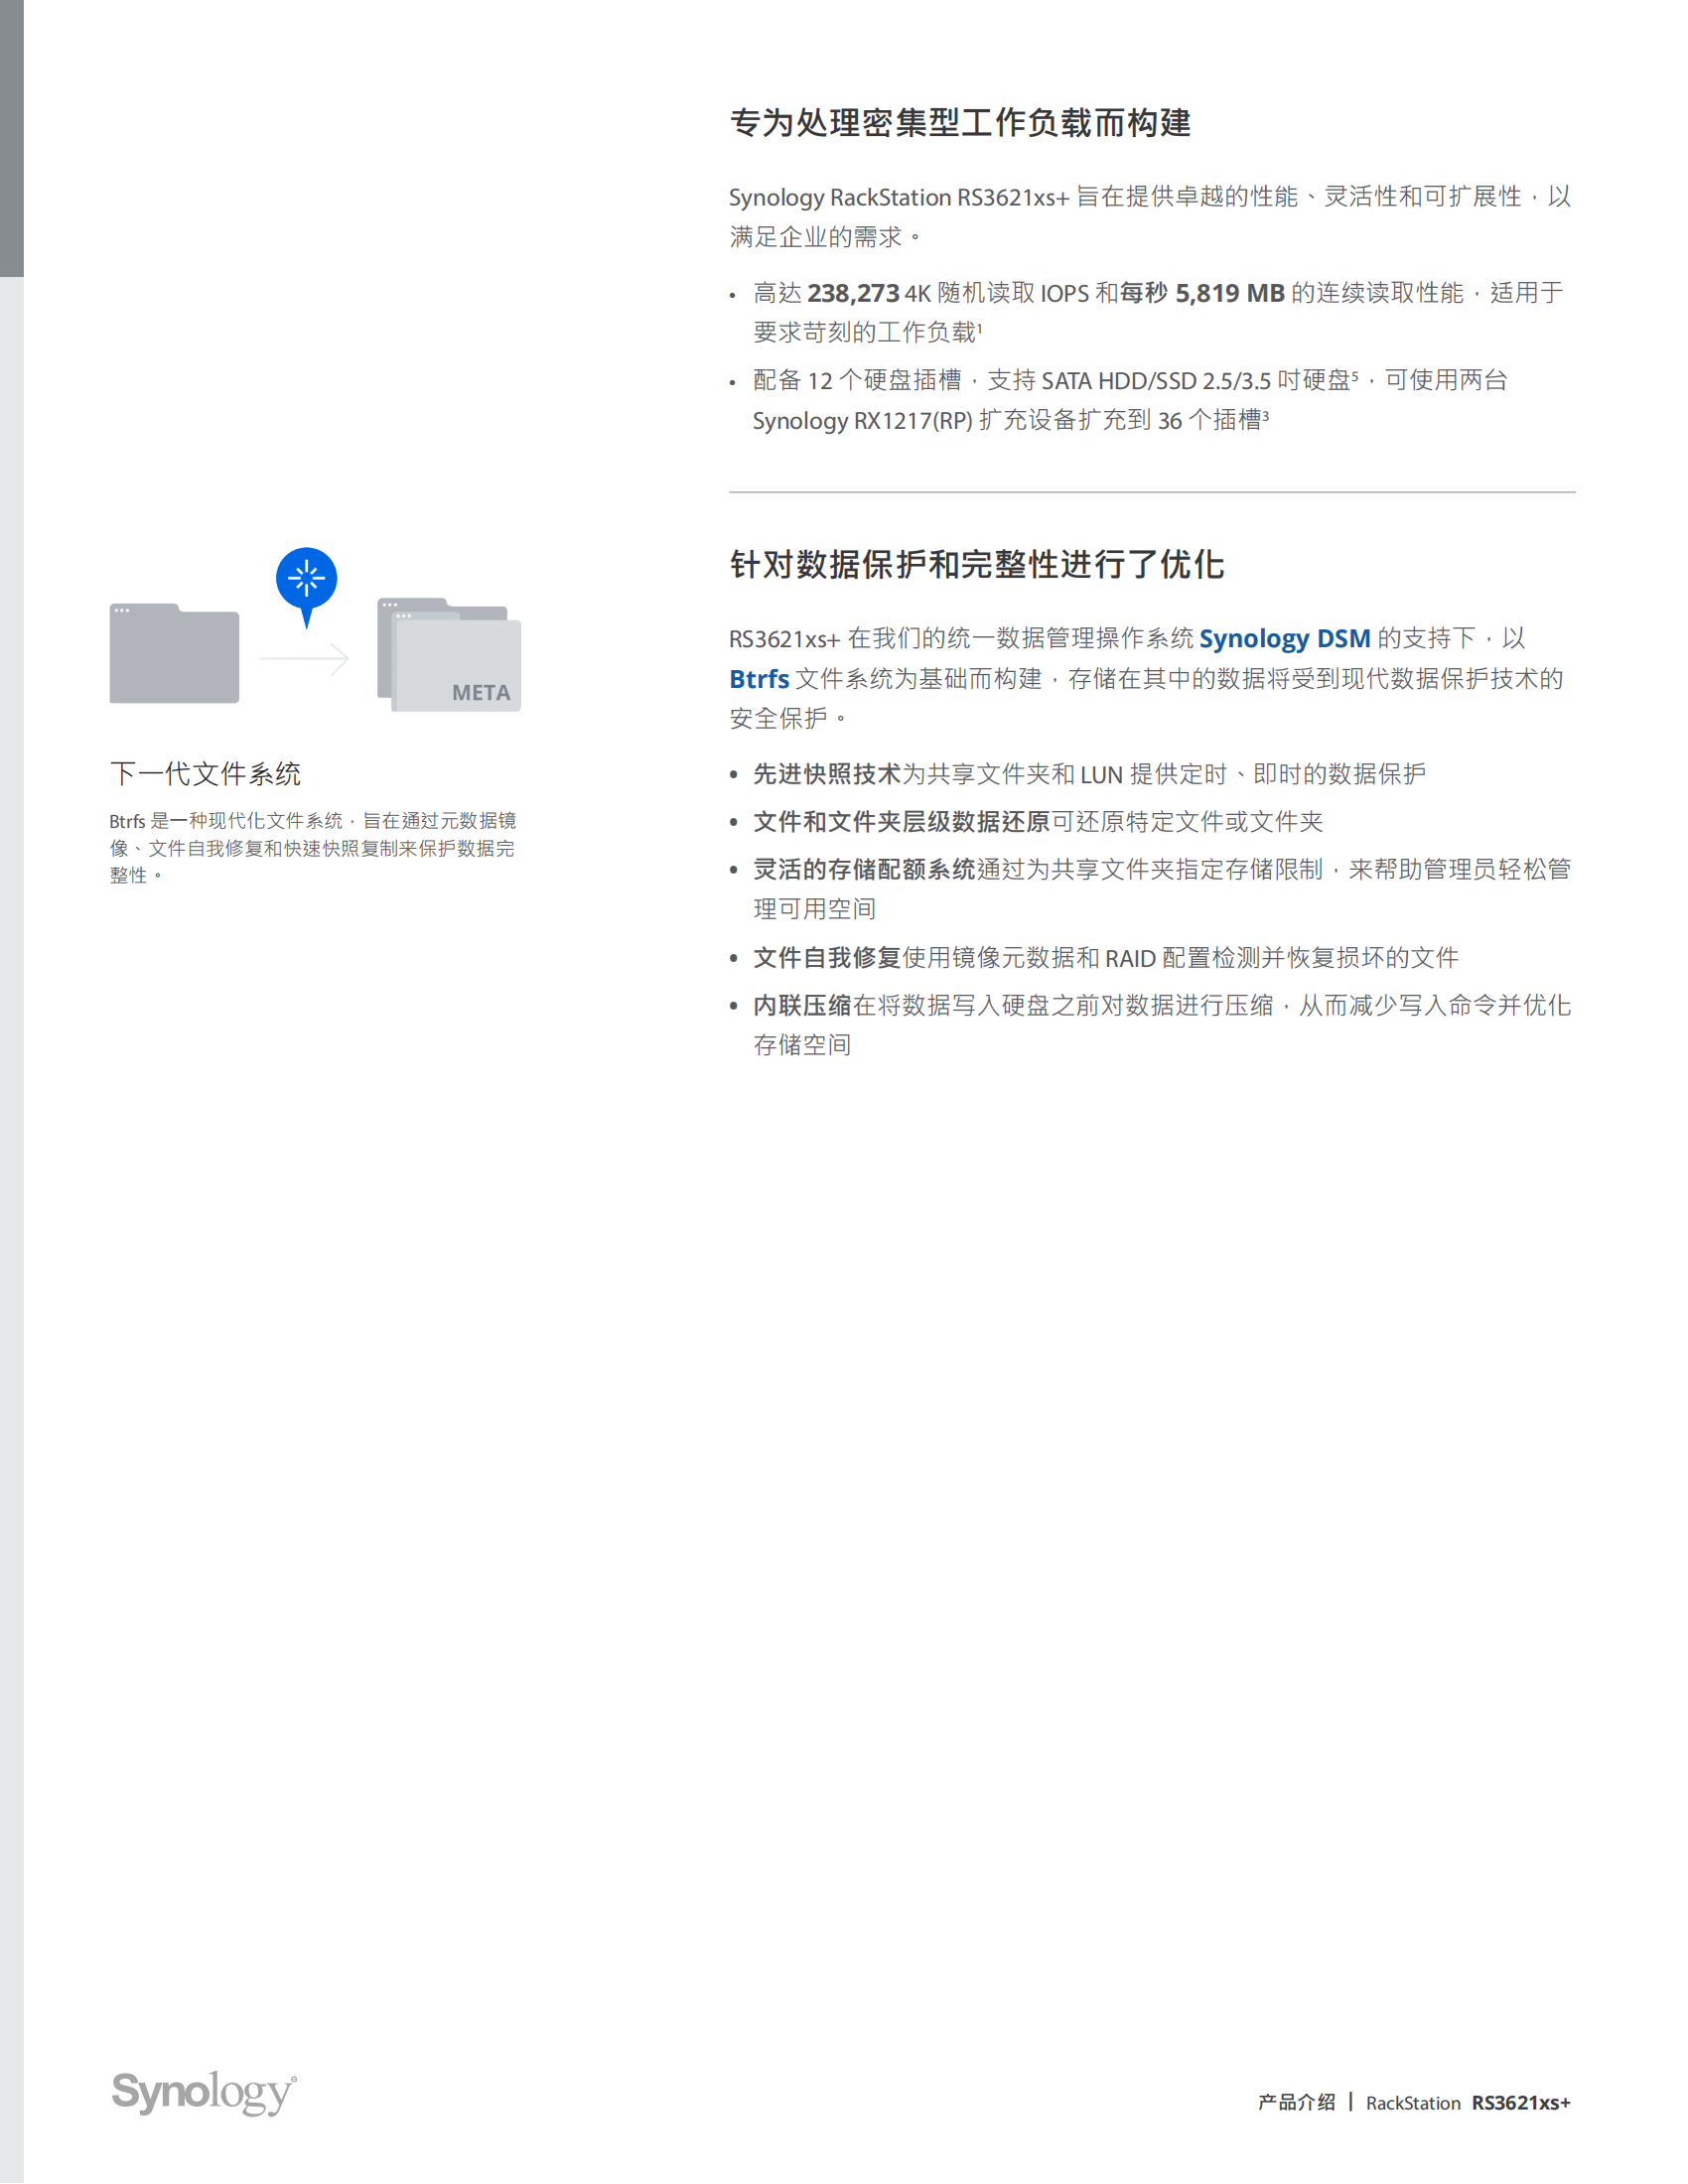Viewport: 1688px width, 2184px height.
Task: Click intro text Synology RackStation RS3621xs+
Action: (899, 198)
